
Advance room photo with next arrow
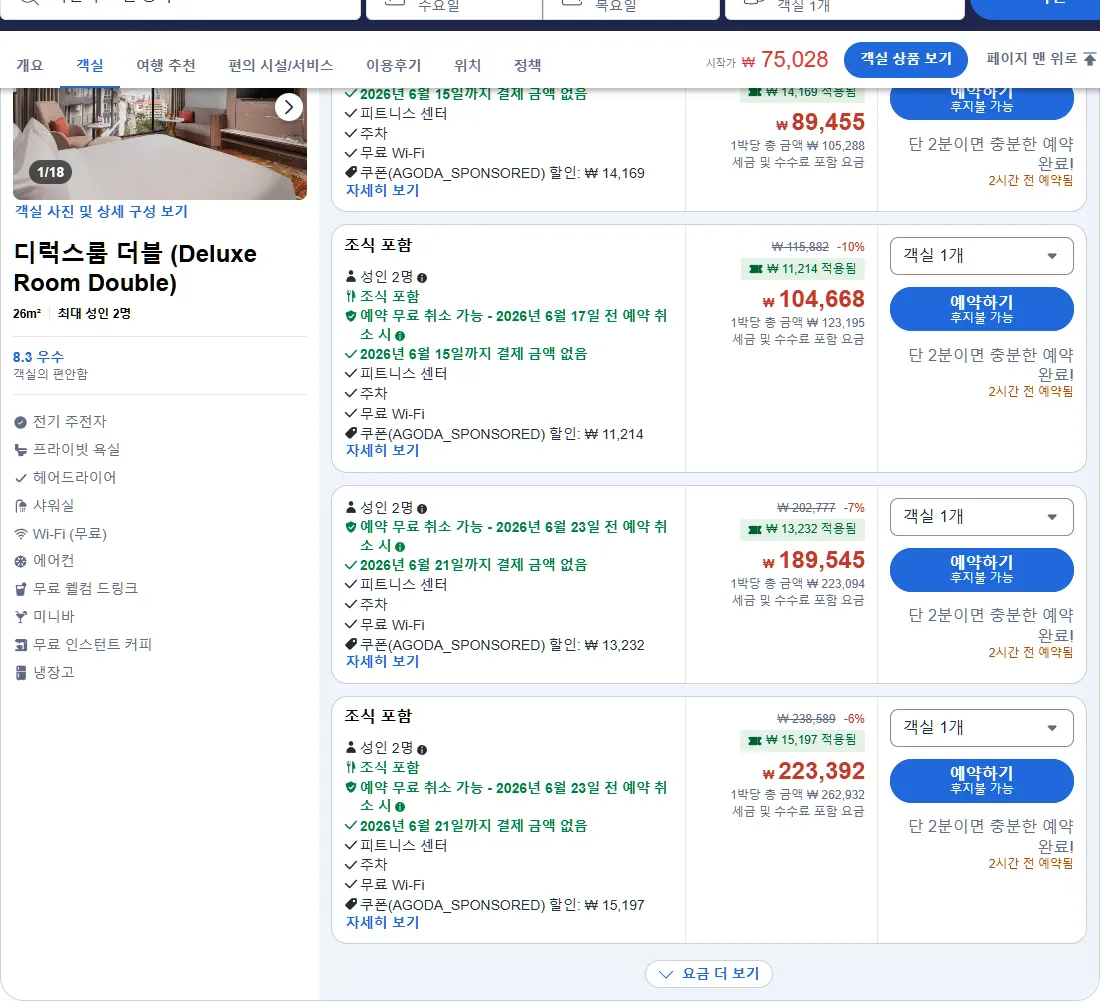(x=289, y=107)
